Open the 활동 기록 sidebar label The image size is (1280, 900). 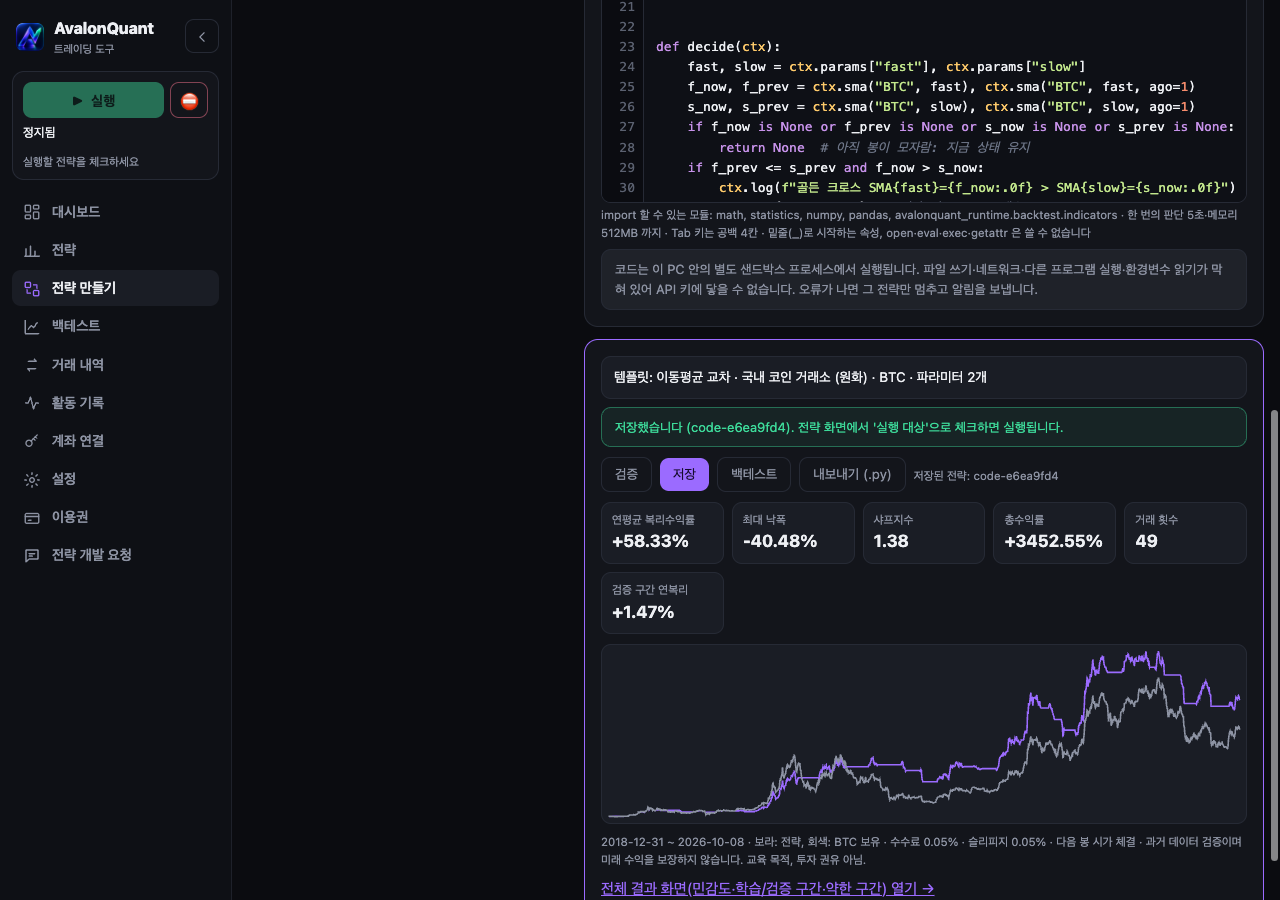[78, 403]
